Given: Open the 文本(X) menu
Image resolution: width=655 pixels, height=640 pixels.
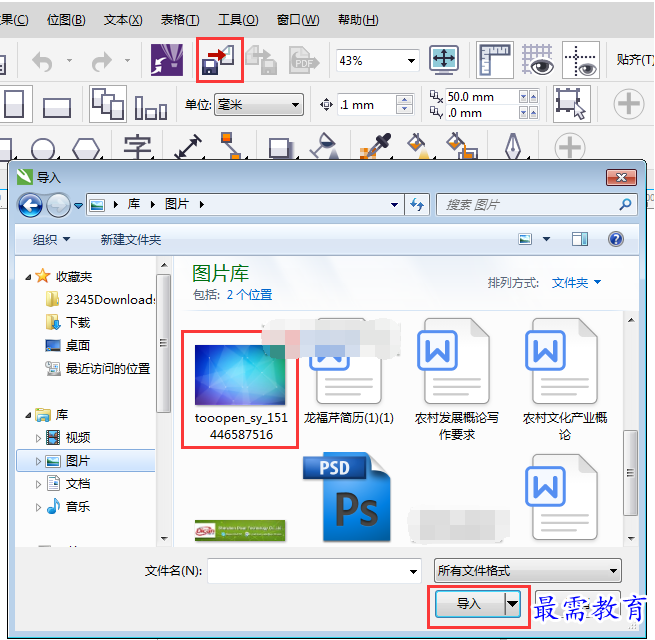Looking at the screenshot, I should point(123,20).
